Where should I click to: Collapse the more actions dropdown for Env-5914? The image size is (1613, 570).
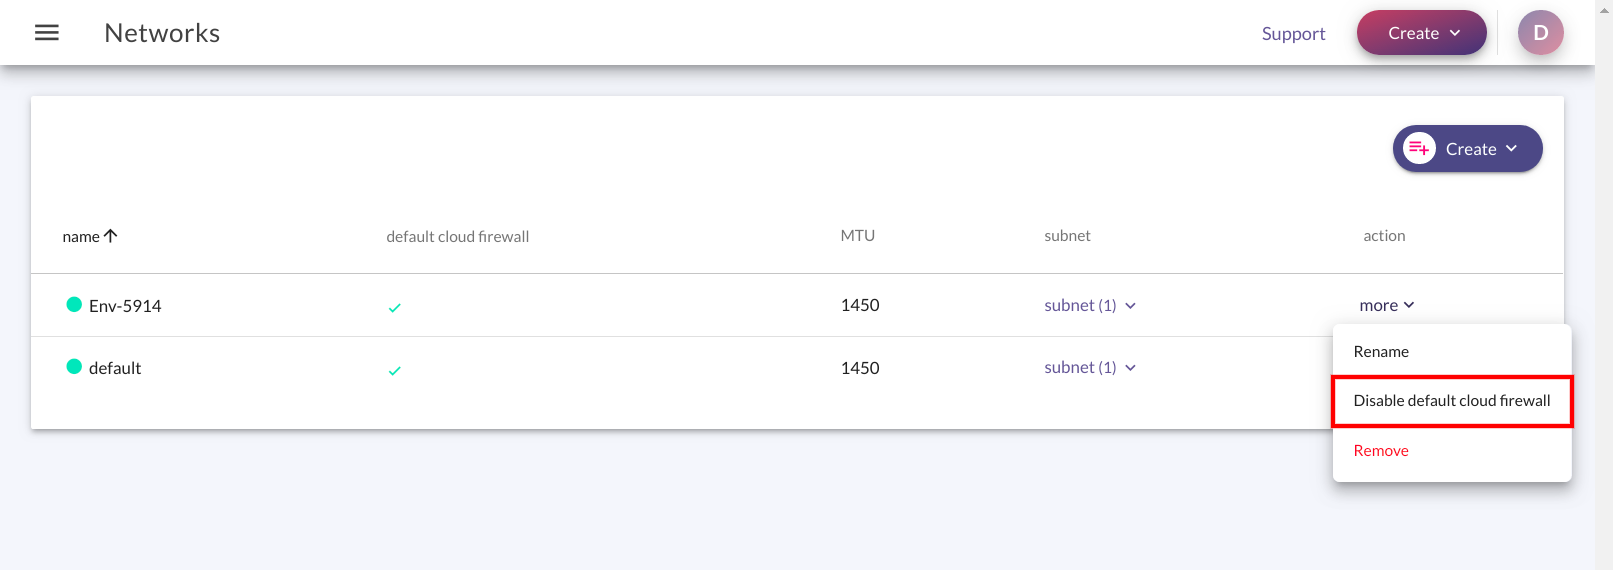[x=1387, y=305]
